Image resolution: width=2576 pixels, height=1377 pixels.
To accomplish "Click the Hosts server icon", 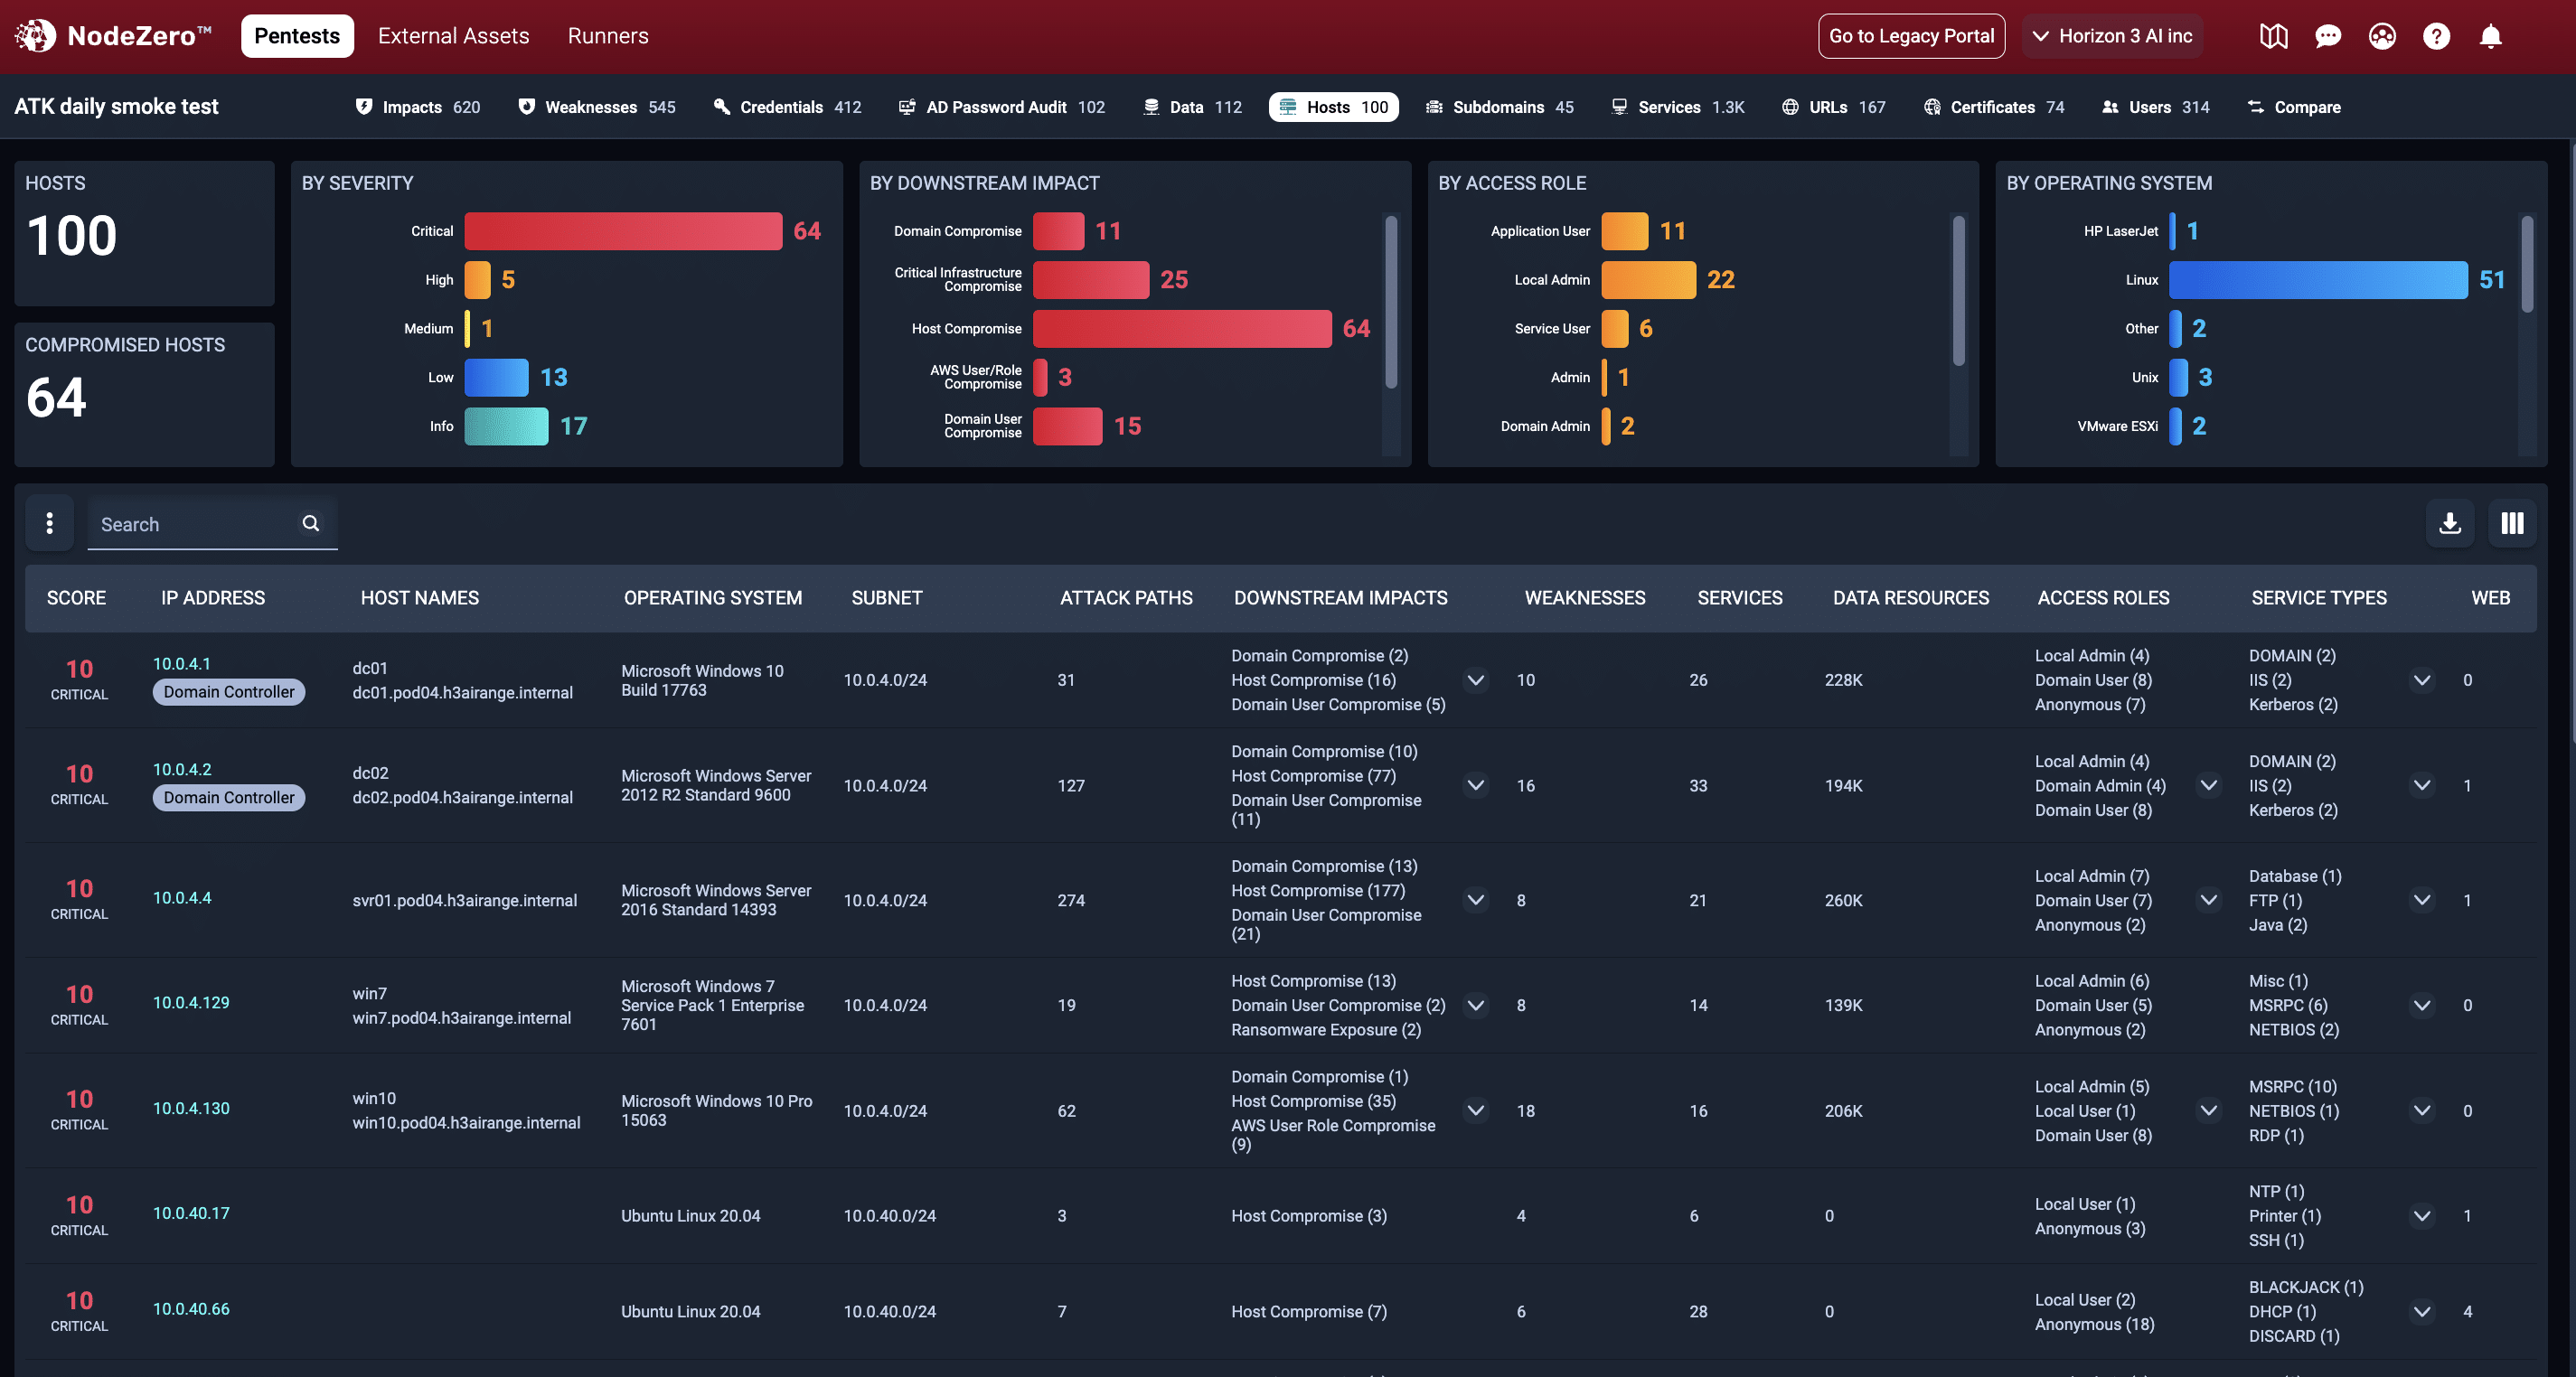I will click(x=1288, y=106).
